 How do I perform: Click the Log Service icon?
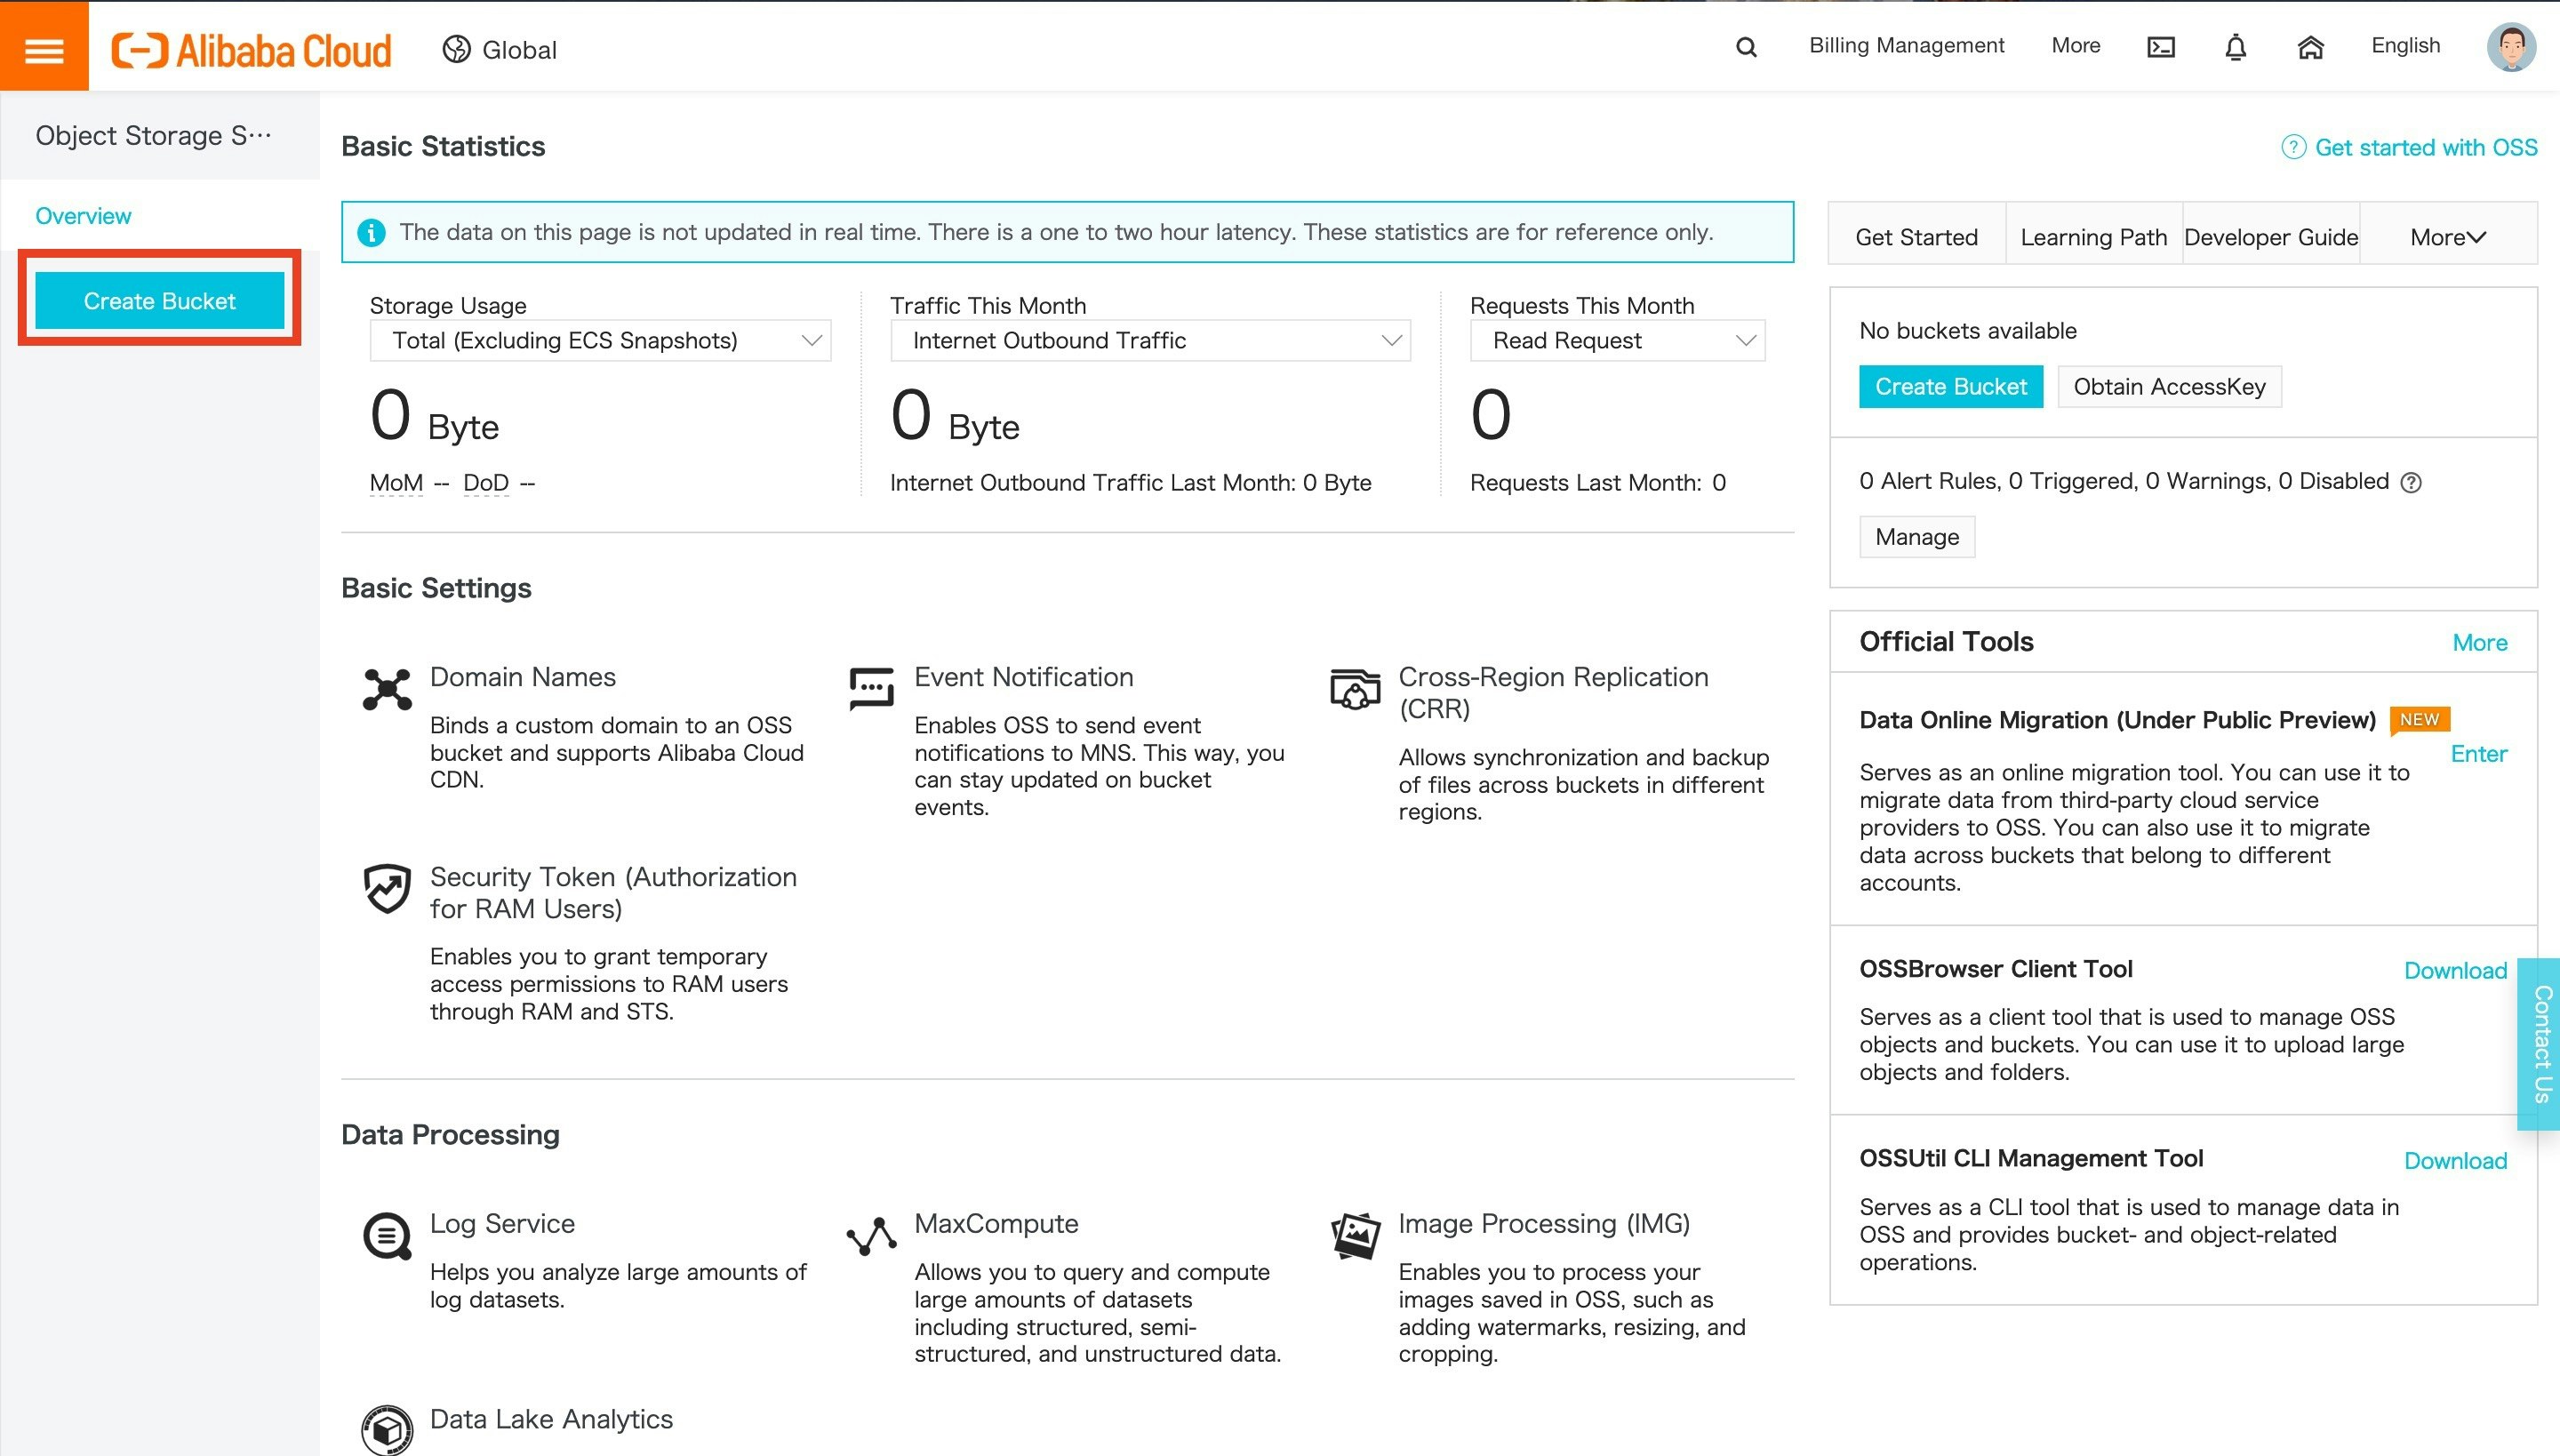pyautogui.click(x=387, y=1236)
